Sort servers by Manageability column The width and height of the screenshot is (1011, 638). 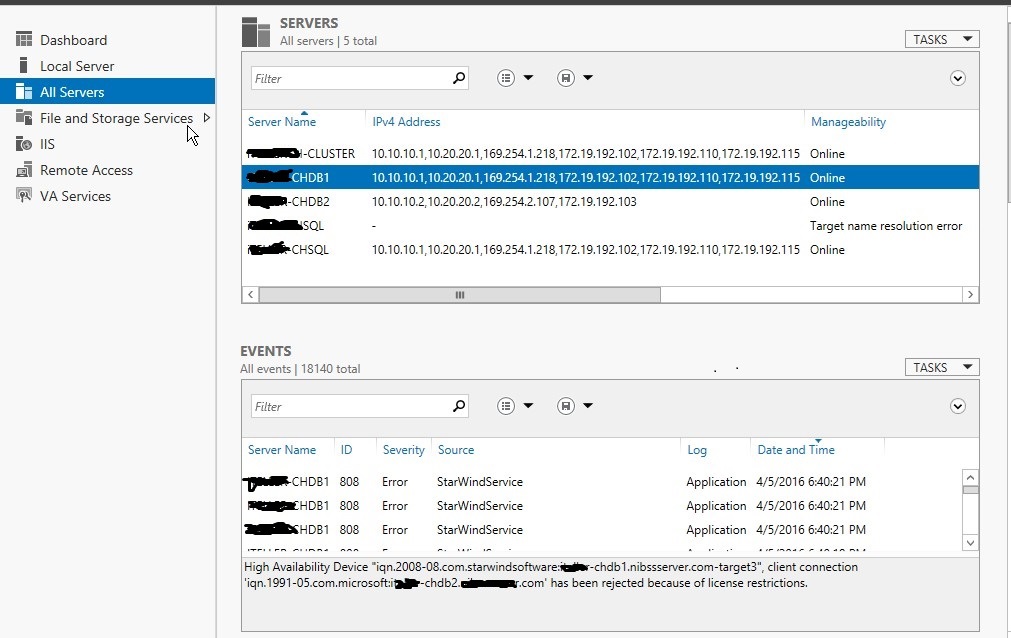(x=848, y=121)
